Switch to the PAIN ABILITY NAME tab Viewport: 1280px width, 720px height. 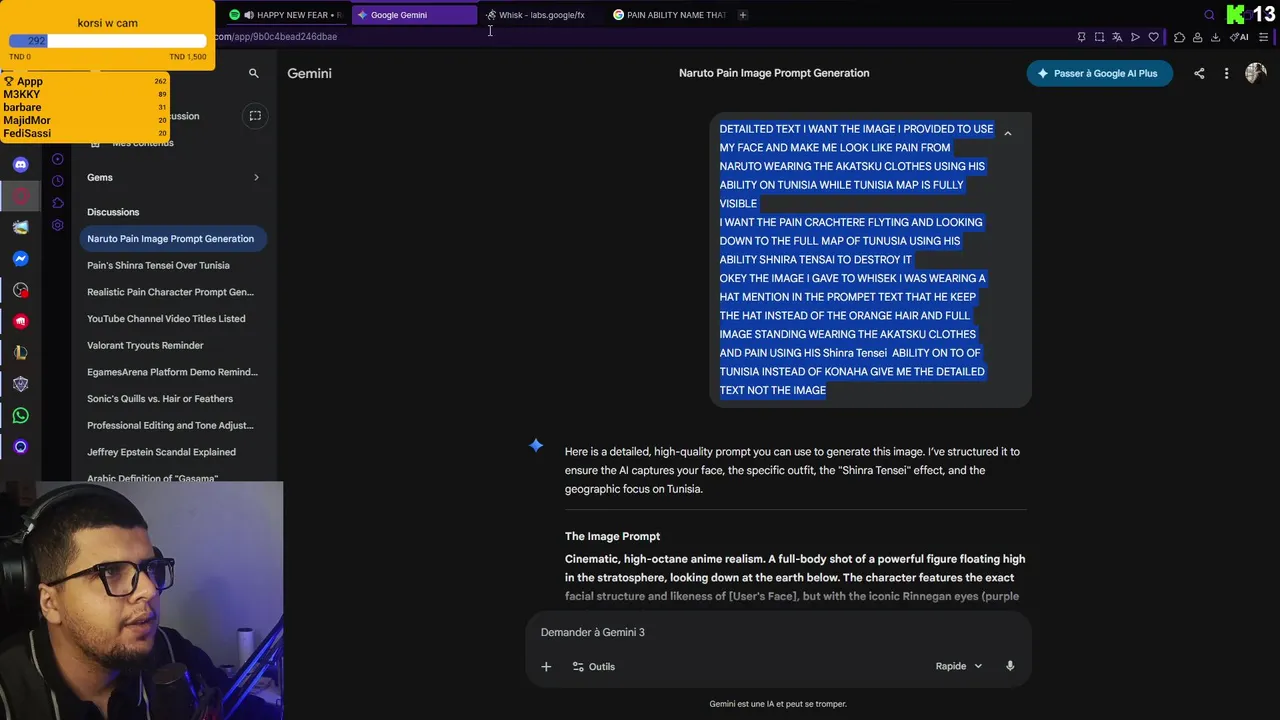[x=669, y=15]
